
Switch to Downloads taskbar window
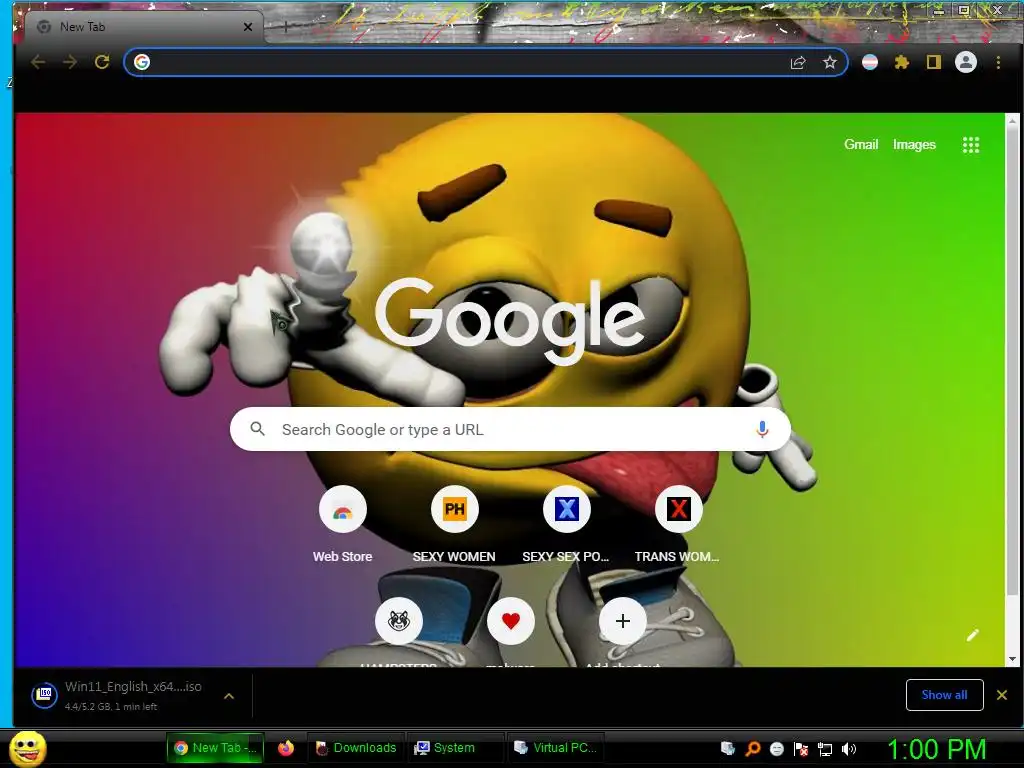point(356,748)
